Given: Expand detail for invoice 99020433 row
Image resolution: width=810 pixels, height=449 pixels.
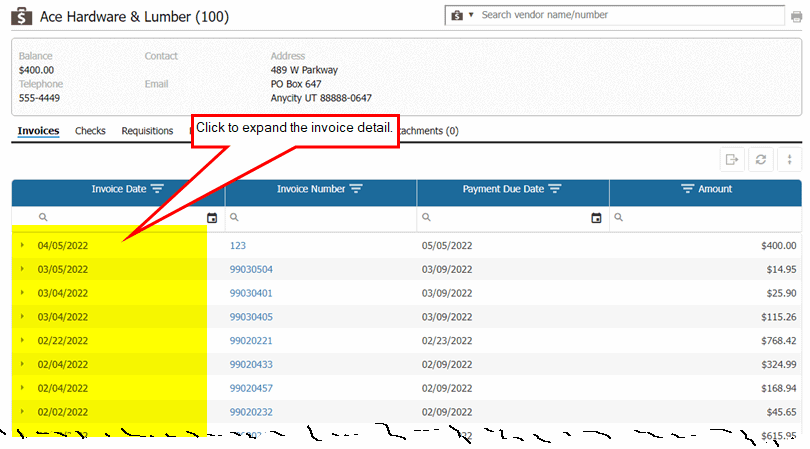Looking at the screenshot, I should point(22,364).
